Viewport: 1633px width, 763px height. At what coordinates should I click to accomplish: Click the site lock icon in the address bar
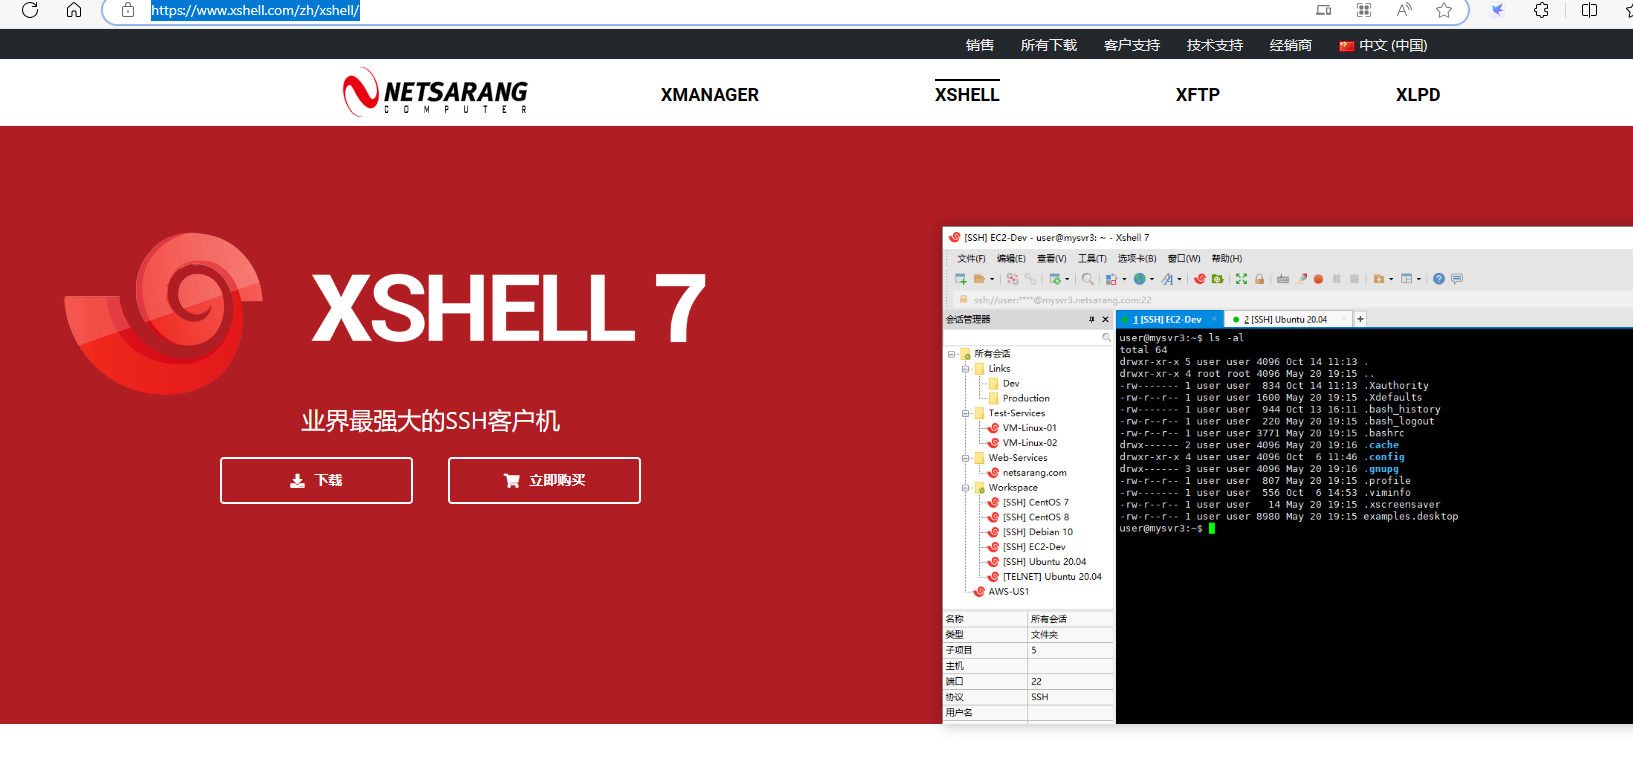(x=128, y=10)
